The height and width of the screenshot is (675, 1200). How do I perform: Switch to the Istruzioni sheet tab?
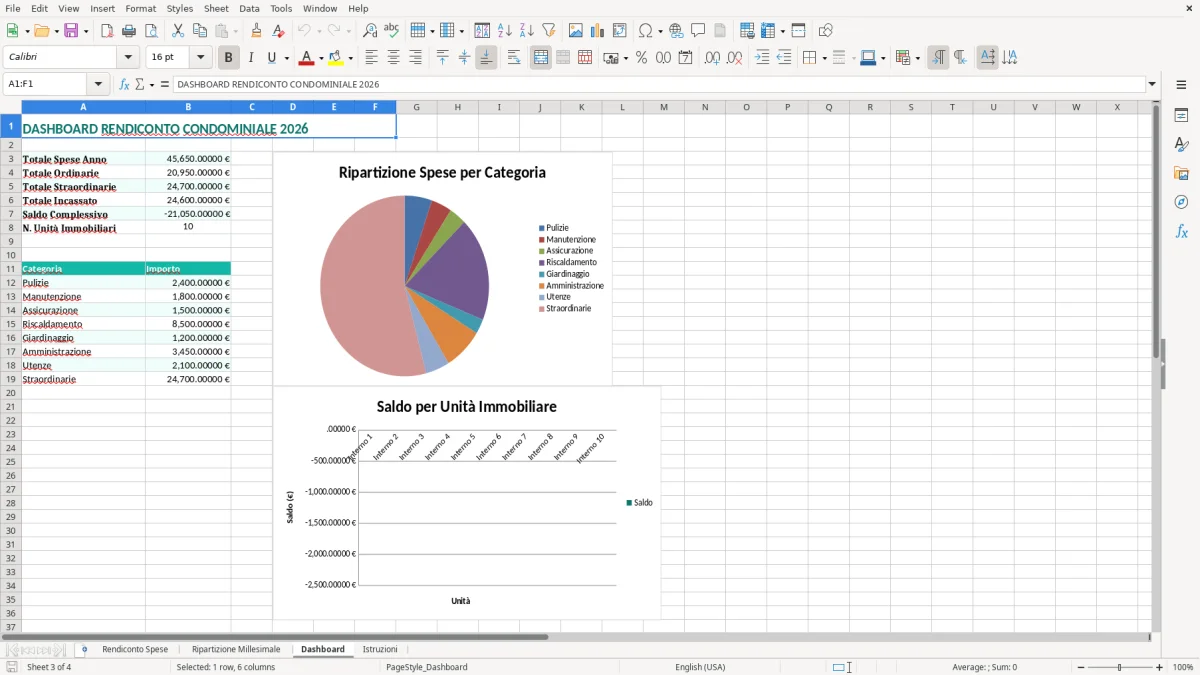pyautogui.click(x=380, y=649)
